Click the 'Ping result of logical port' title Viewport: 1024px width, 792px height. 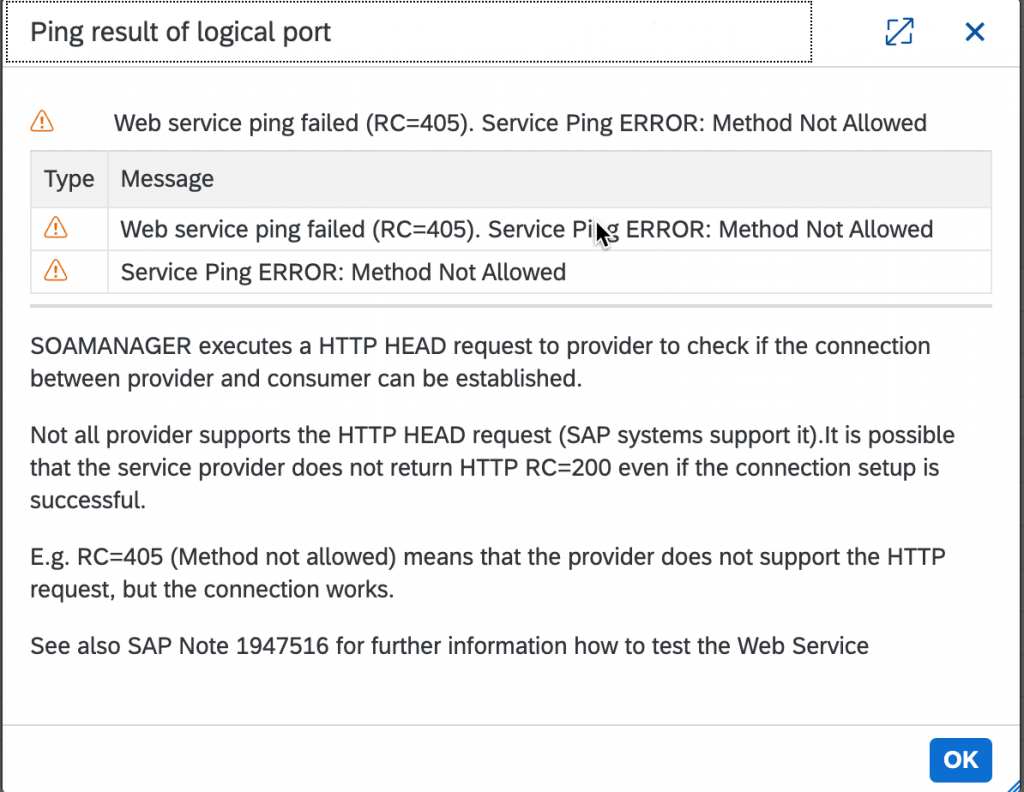(x=180, y=32)
